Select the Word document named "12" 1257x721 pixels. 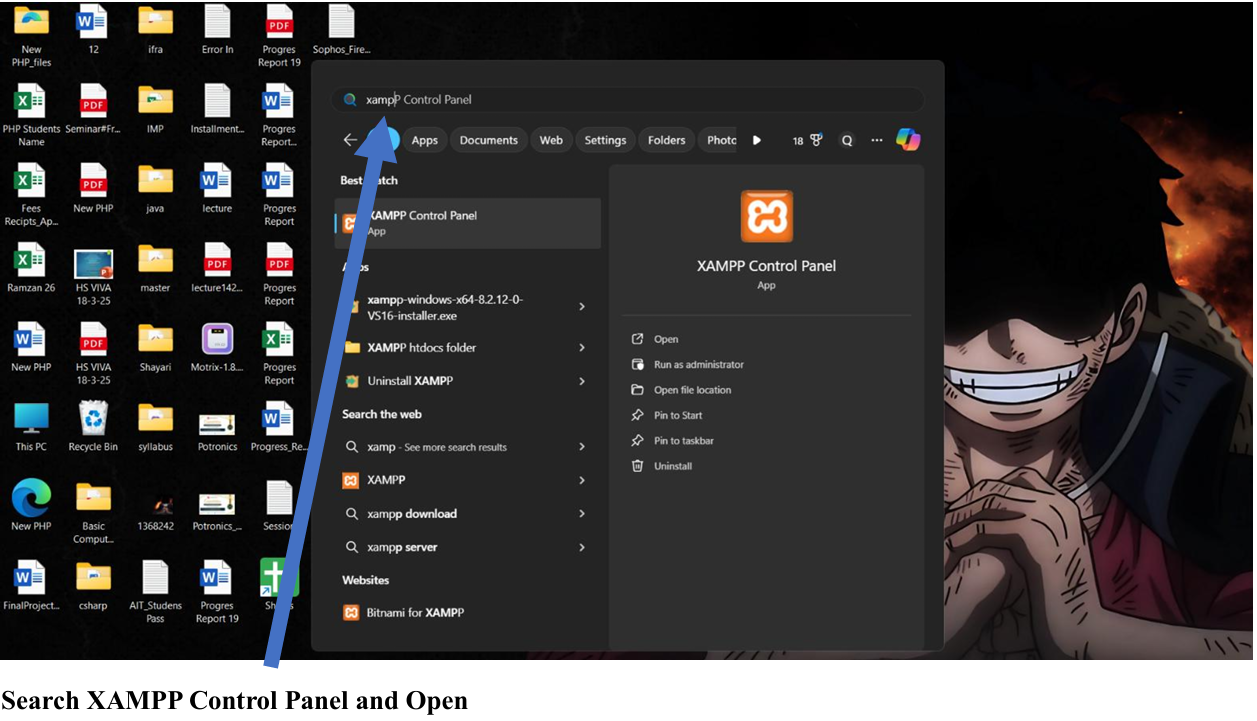[93, 30]
